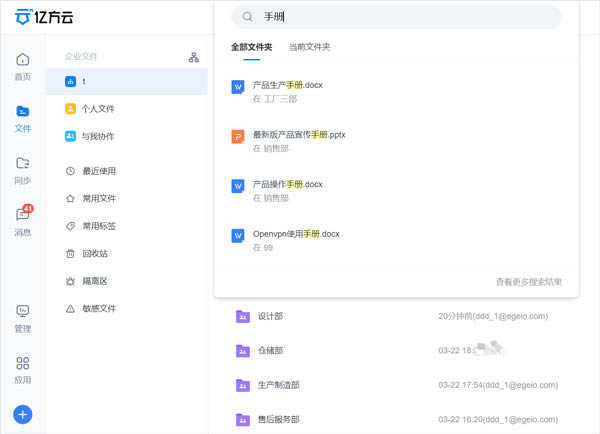Open the 首页 home icon in sidebar

point(22,64)
